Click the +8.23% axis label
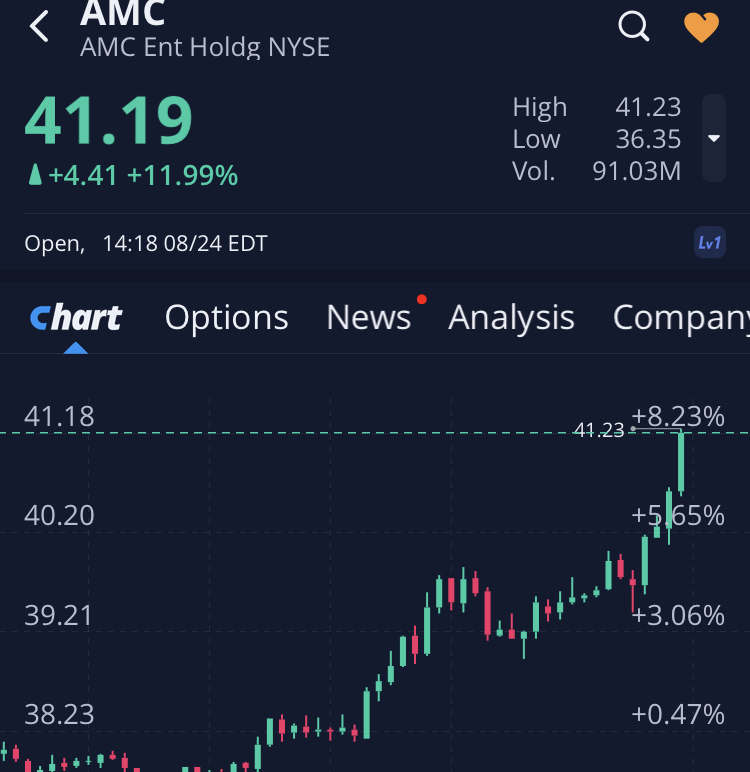This screenshot has width=750, height=772. (678, 416)
